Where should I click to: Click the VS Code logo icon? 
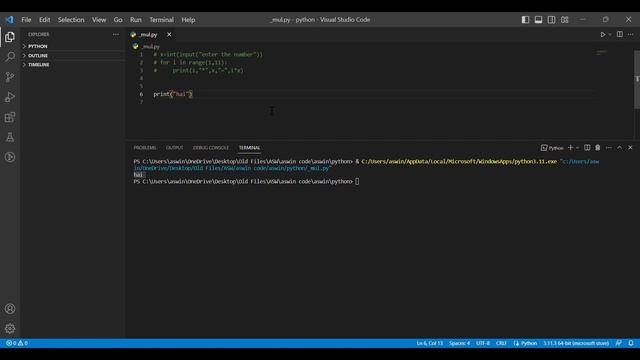[x=9, y=20]
